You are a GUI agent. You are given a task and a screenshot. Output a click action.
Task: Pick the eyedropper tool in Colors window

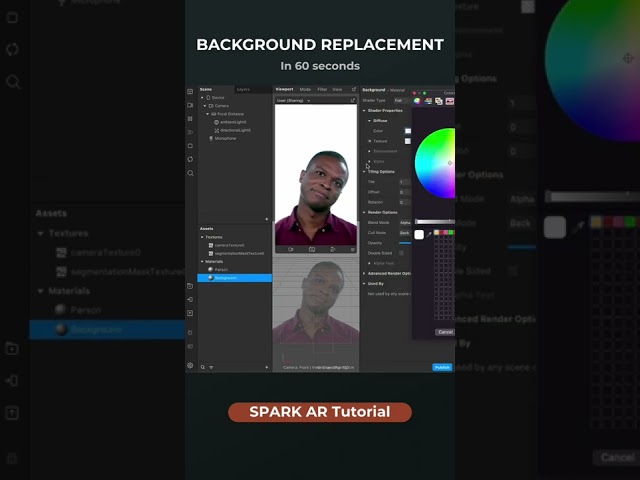coord(429,234)
